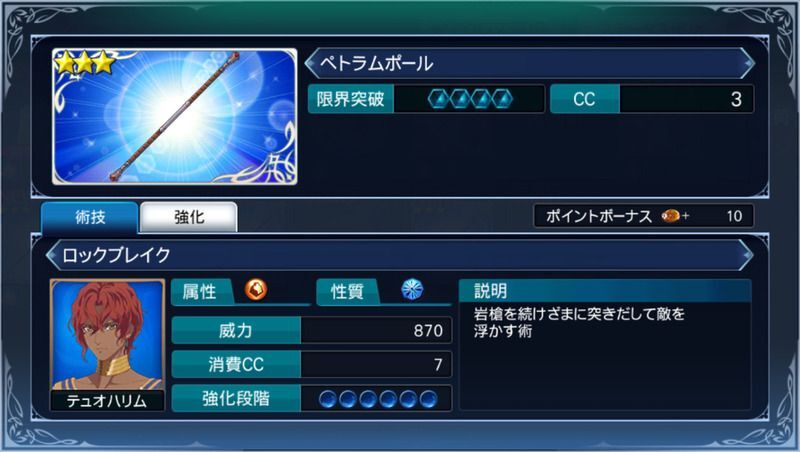Screen dimensions: 800x452
Task: Click the 消費CC stat row
Action: 312,364
